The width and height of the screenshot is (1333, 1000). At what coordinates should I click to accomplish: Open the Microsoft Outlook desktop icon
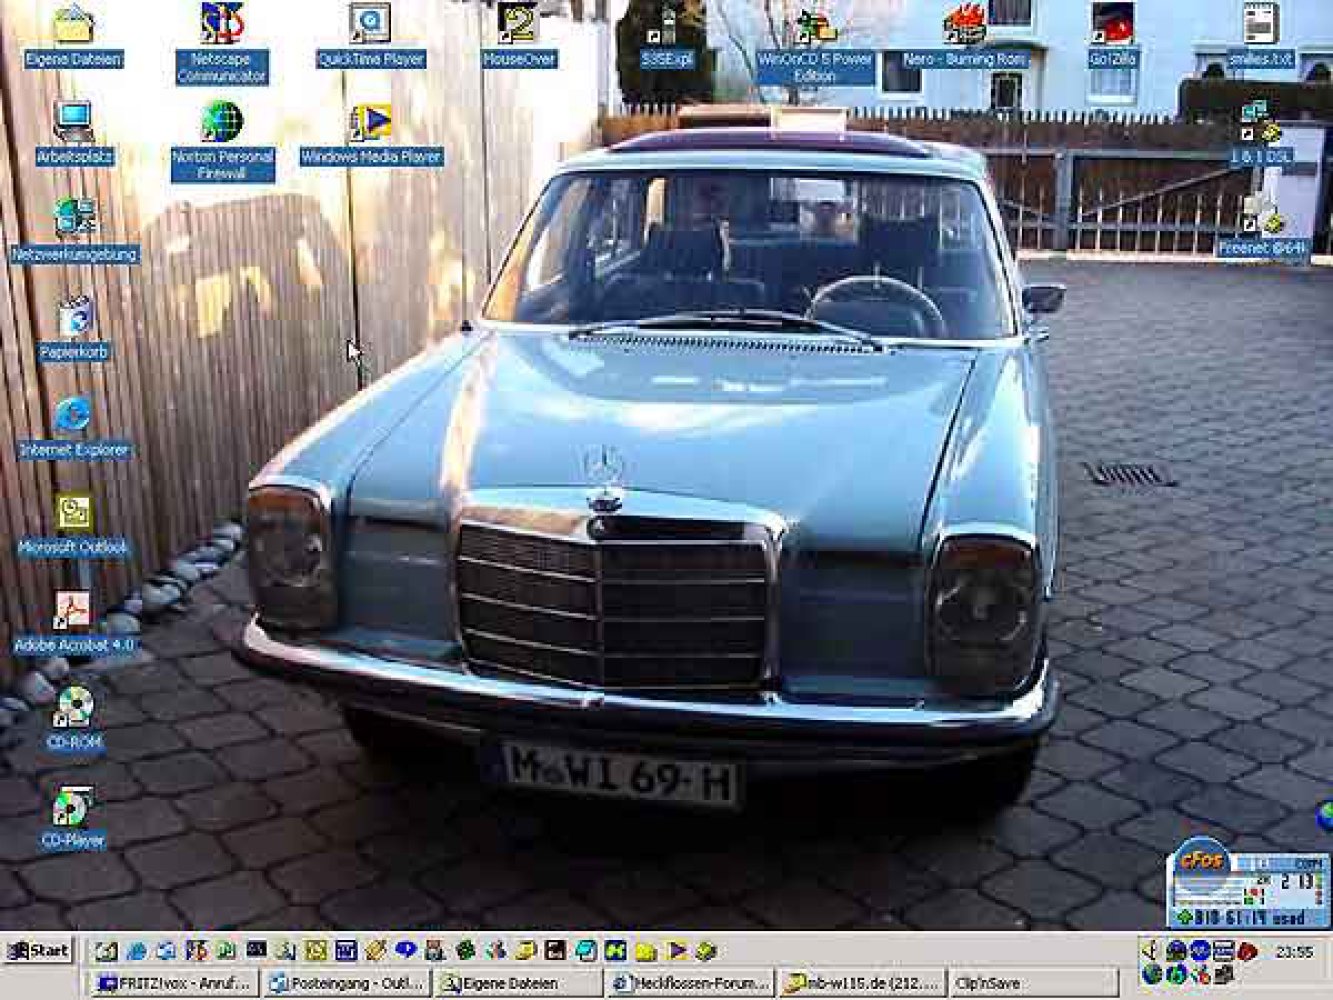[x=74, y=525]
